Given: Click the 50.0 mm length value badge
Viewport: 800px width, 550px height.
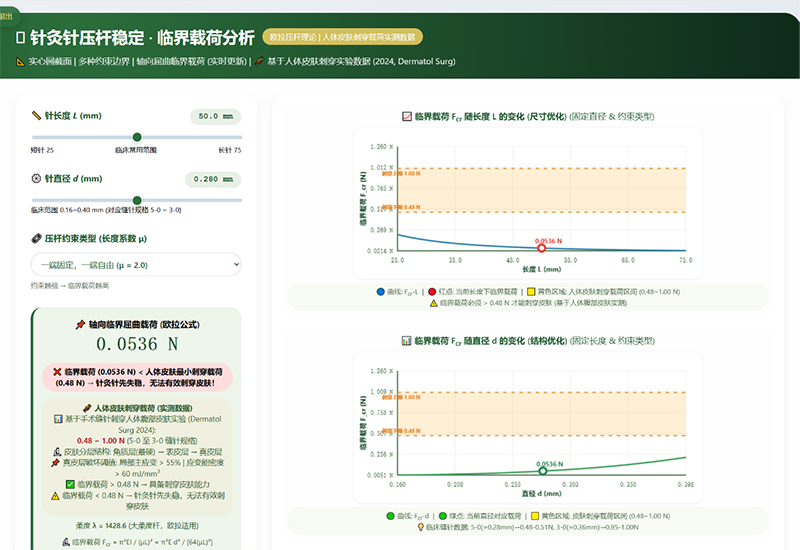Looking at the screenshot, I should point(215,116).
